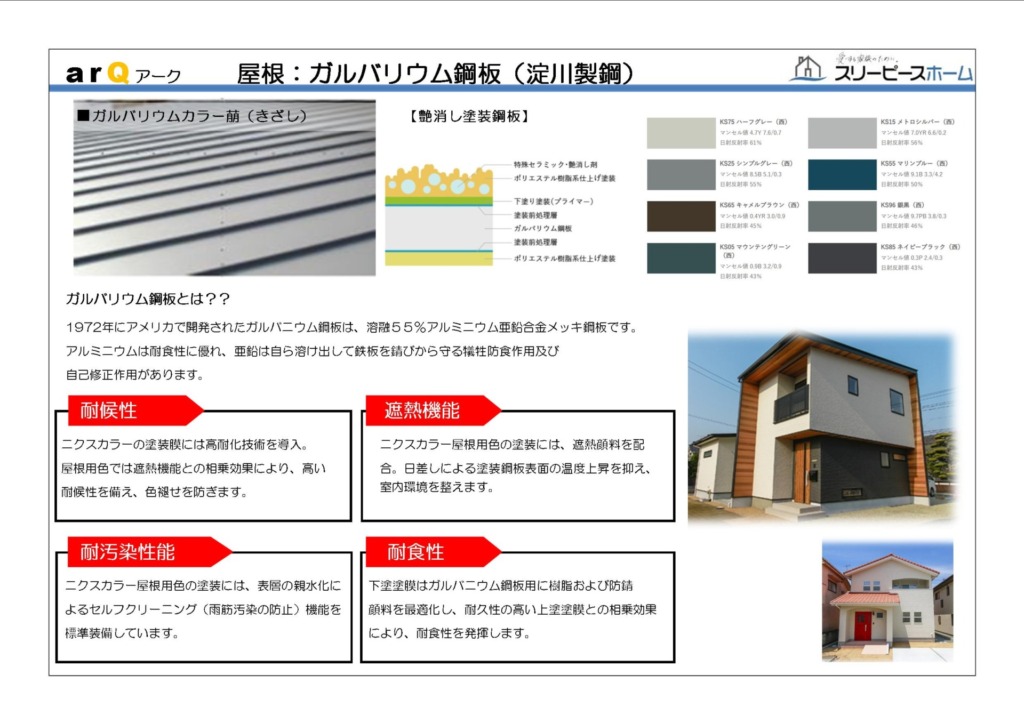Screen dimensions: 1024x724
Task: Click the line ending 遮熱顔料を配
Action: (512, 445)
